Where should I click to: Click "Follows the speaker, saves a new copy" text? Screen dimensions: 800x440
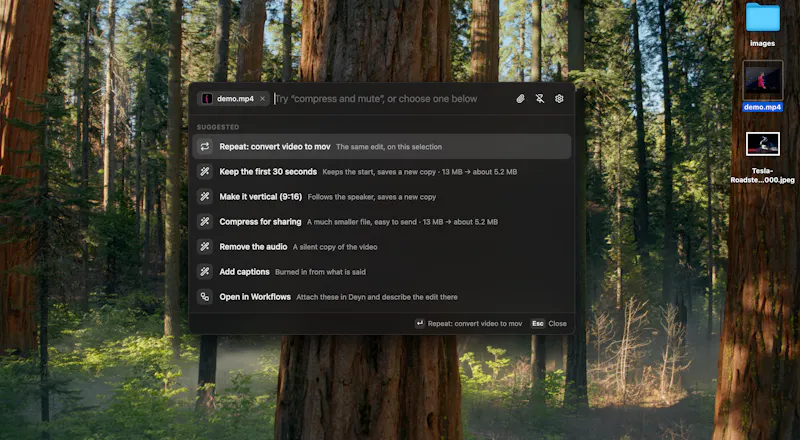372,197
